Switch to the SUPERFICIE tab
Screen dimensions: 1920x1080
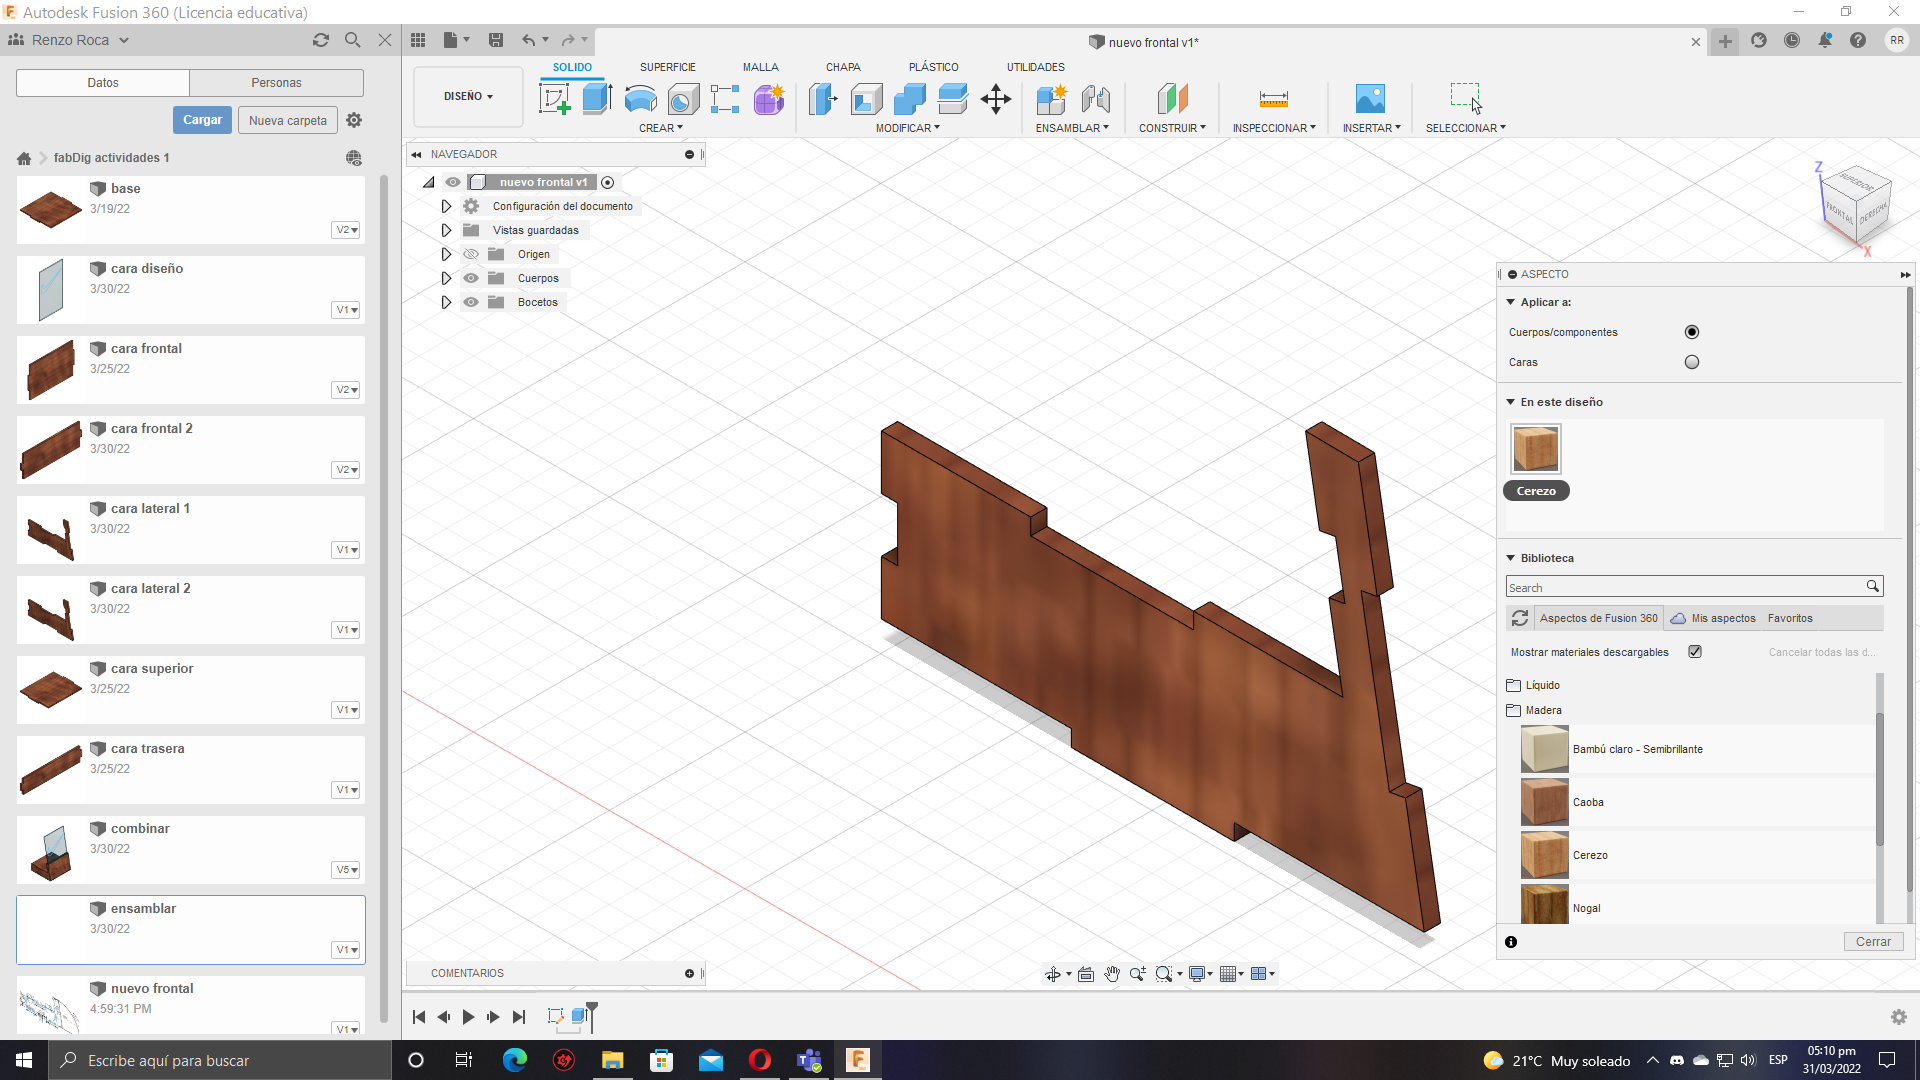click(x=667, y=67)
